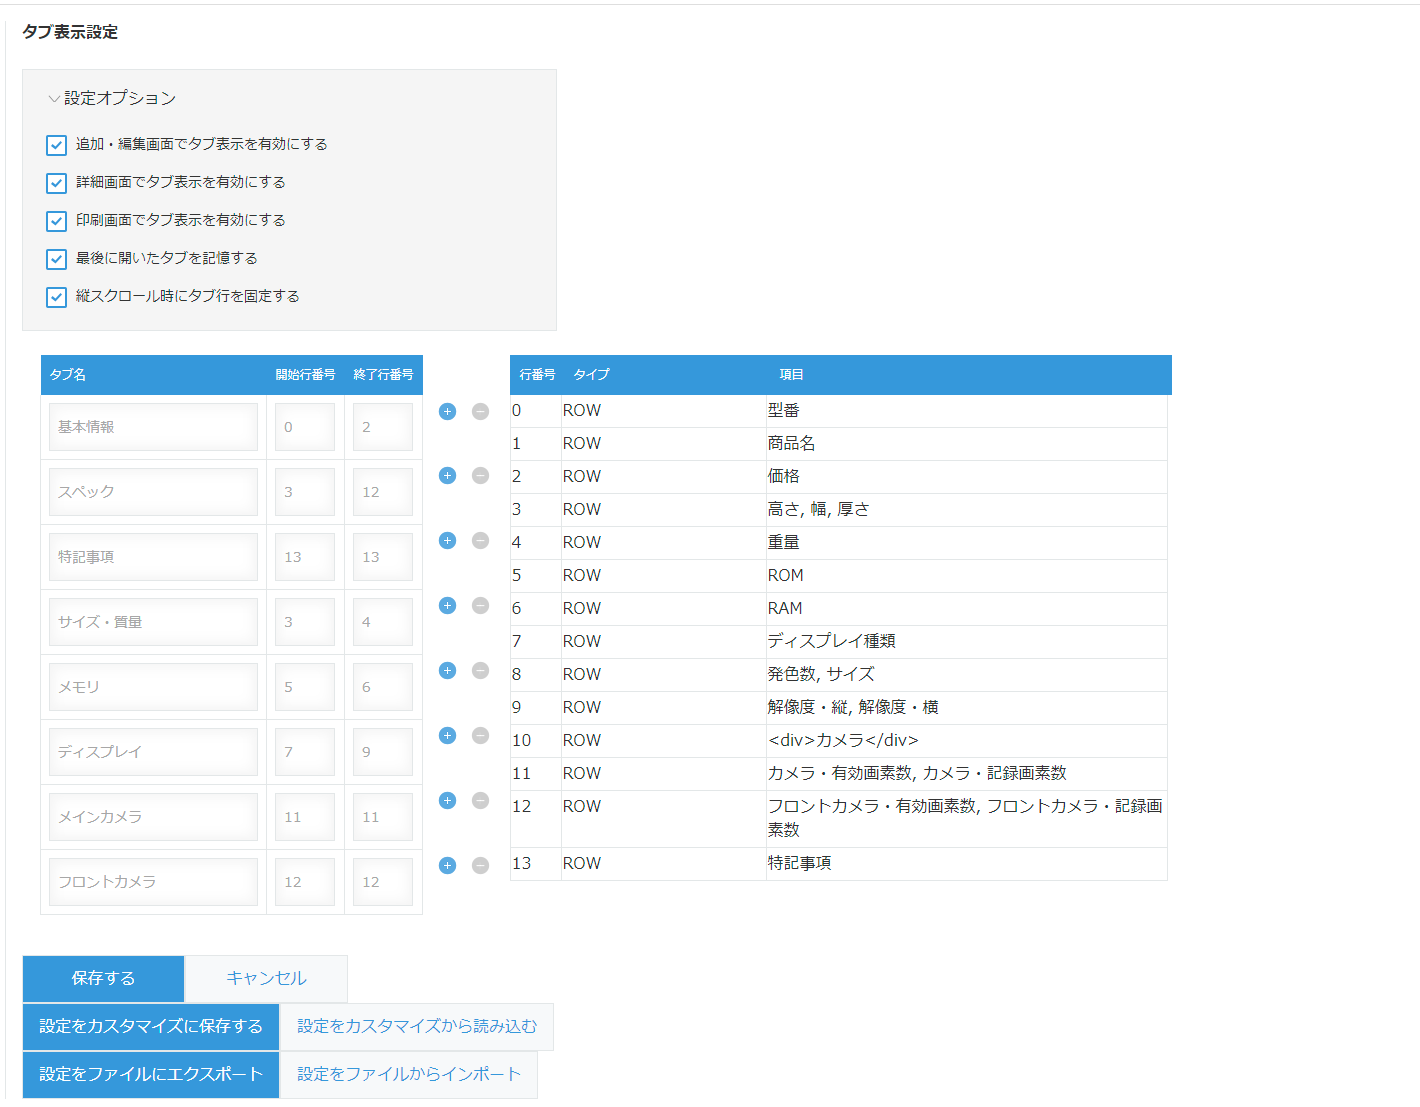Export settings with 設定をファイルにエクスポート
Viewport: 1420px width, 1107px height.
tap(151, 1075)
